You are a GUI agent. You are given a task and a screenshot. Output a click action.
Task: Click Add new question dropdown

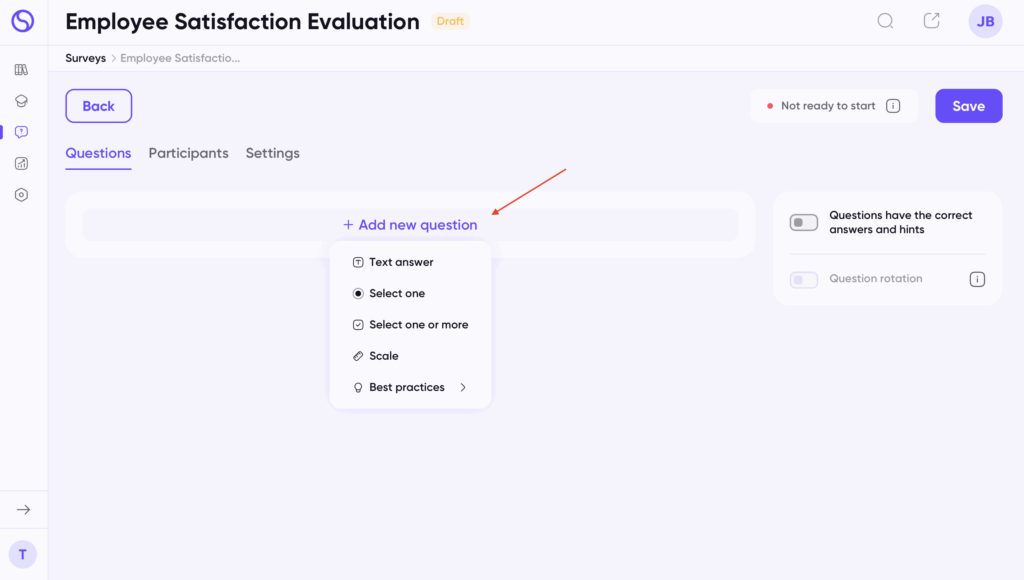(410, 225)
